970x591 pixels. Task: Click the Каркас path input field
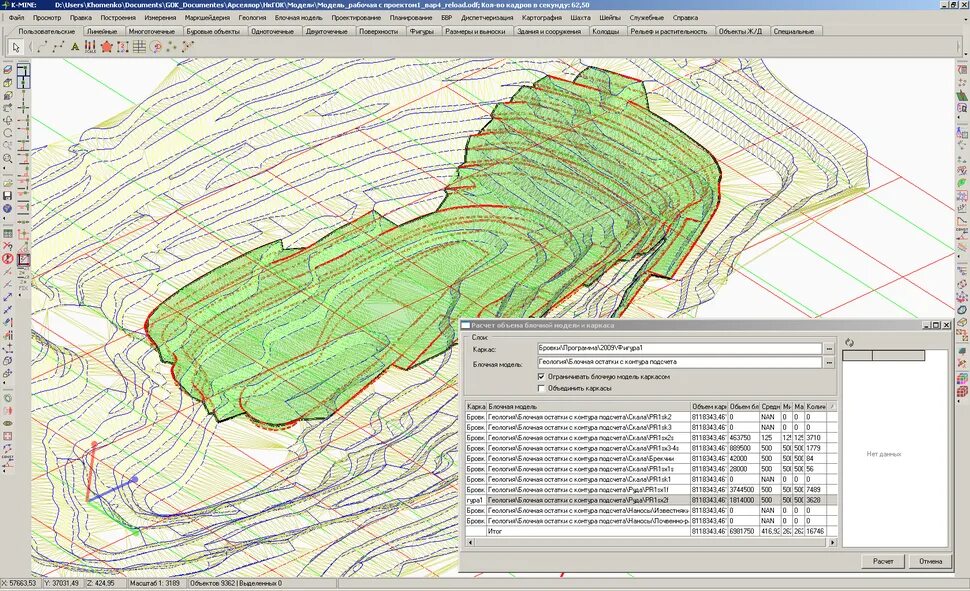point(679,349)
